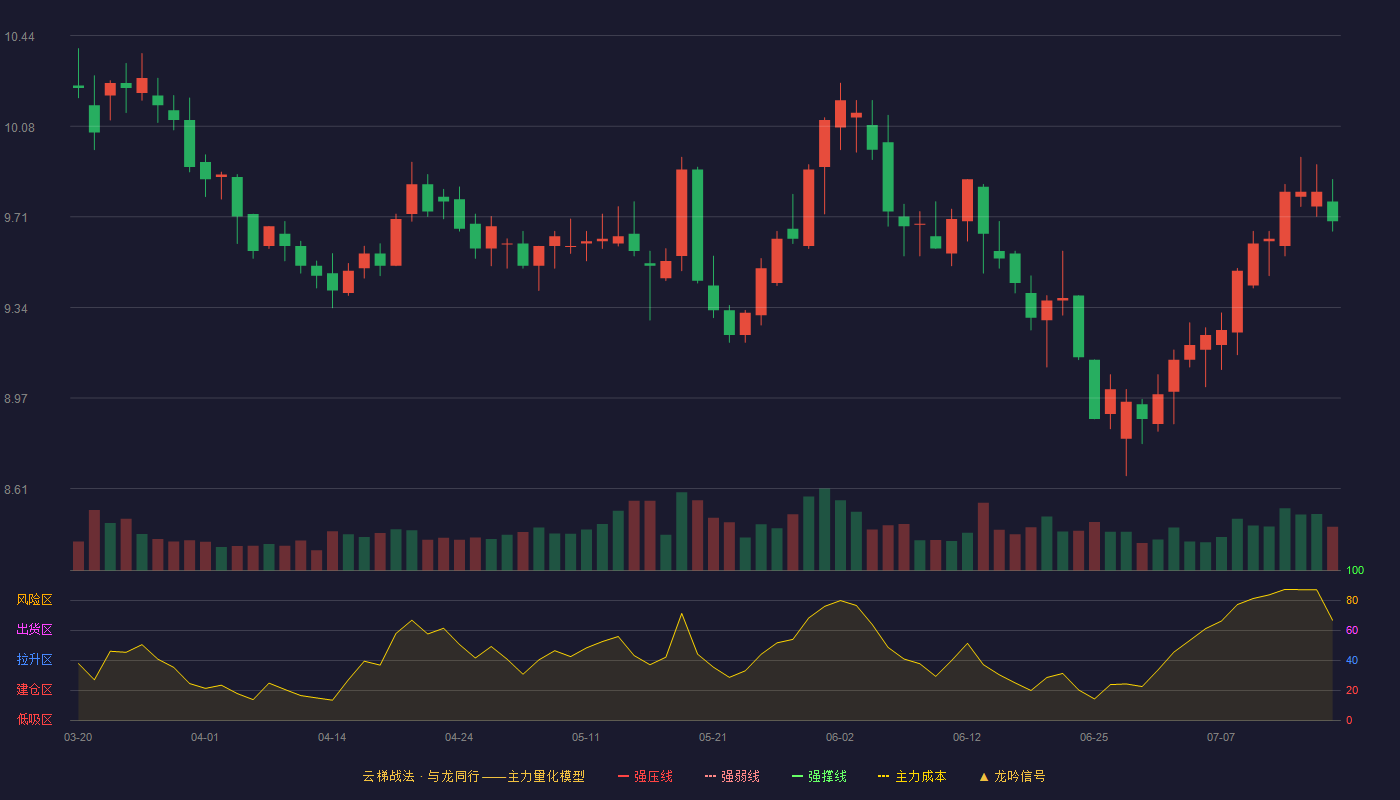Viewport: 1400px width, 800px height.
Task: Click the 05-21 date label
Action: click(x=713, y=737)
